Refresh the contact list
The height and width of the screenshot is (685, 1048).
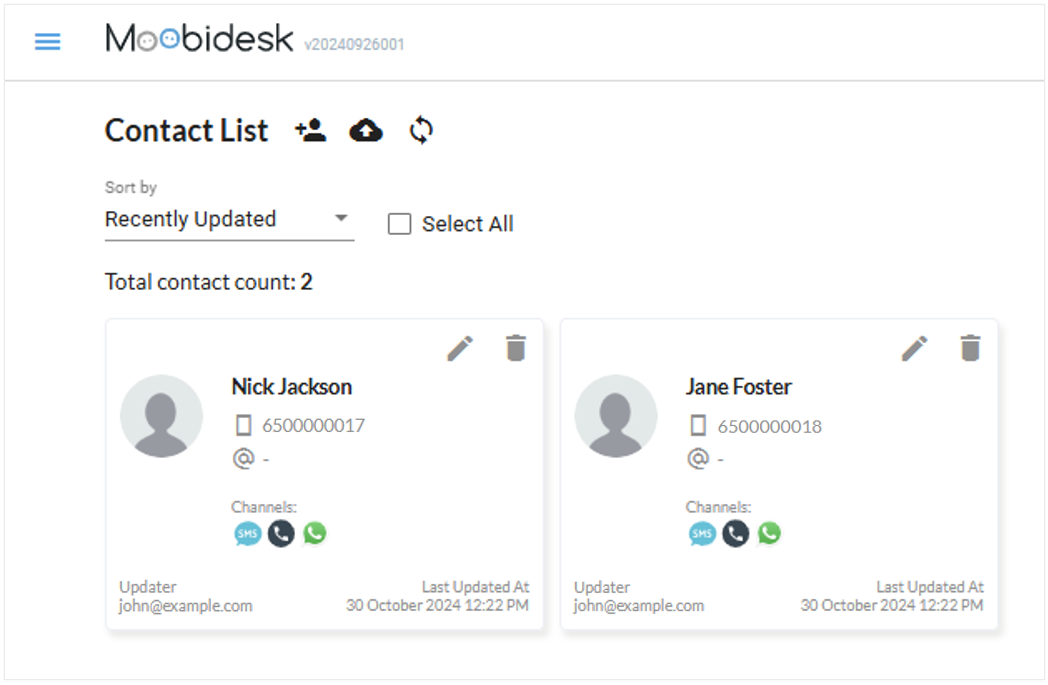[x=421, y=131]
